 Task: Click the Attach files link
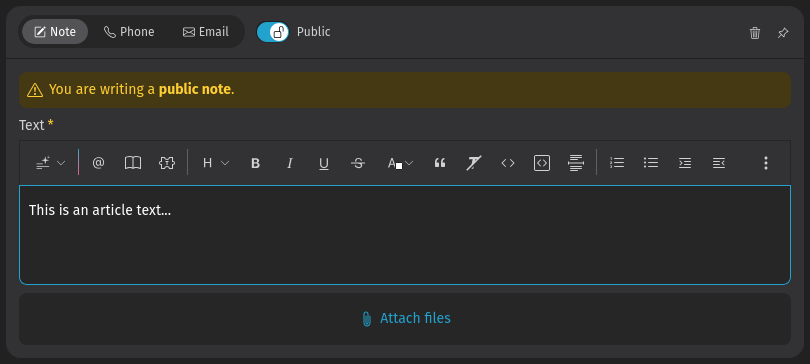406,319
